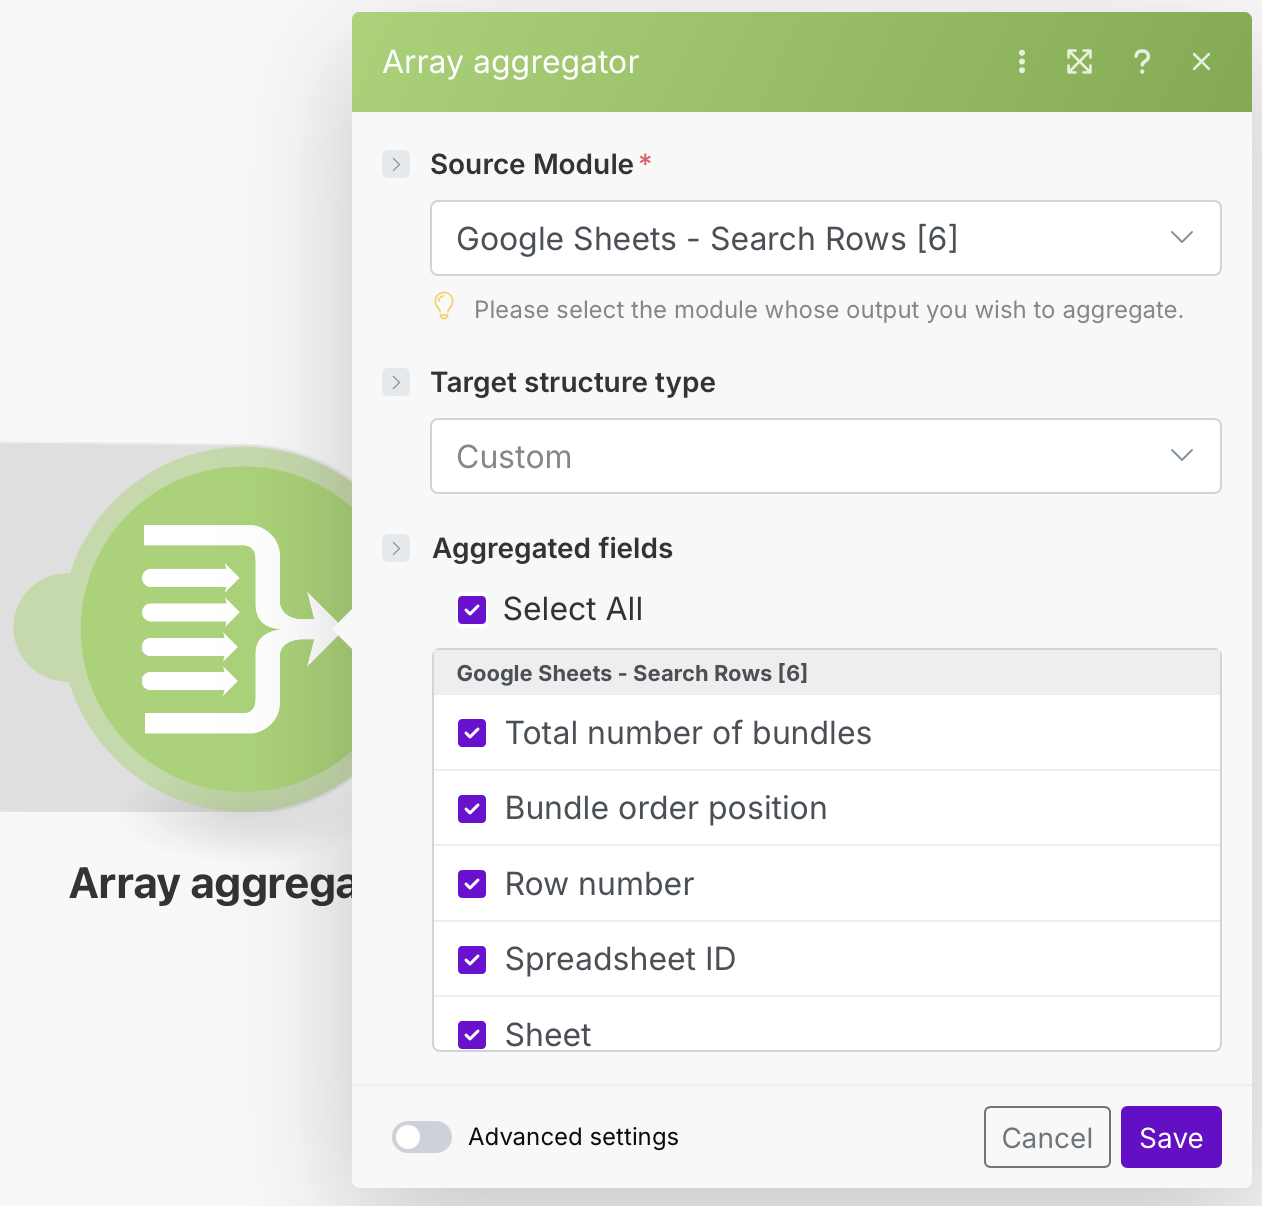Click the hint text about selecting the module

pyautogui.click(x=829, y=310)
